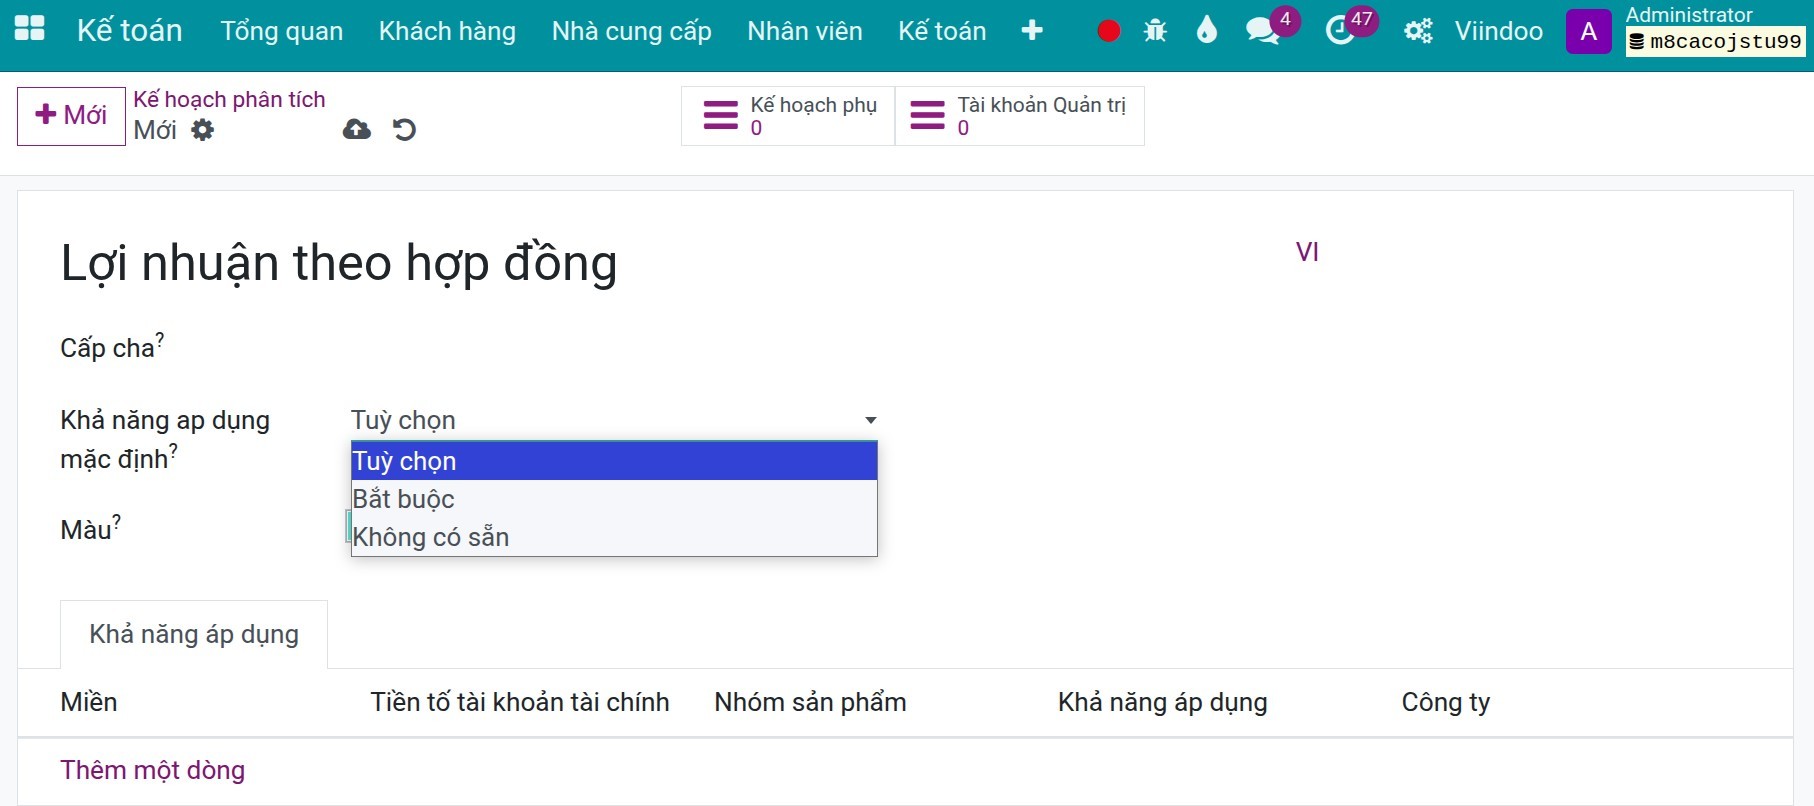The width and height of the screenshot is (1814, 806).
Task: Open the Tổng quan menu
Action: [282, 31]
